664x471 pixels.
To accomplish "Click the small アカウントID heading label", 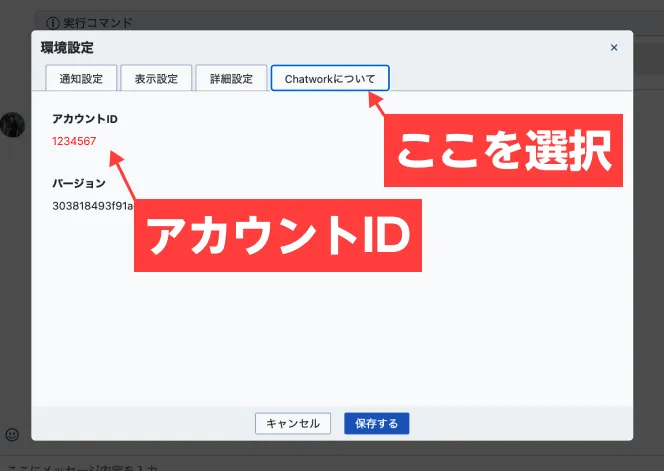I will pos(85,120).
